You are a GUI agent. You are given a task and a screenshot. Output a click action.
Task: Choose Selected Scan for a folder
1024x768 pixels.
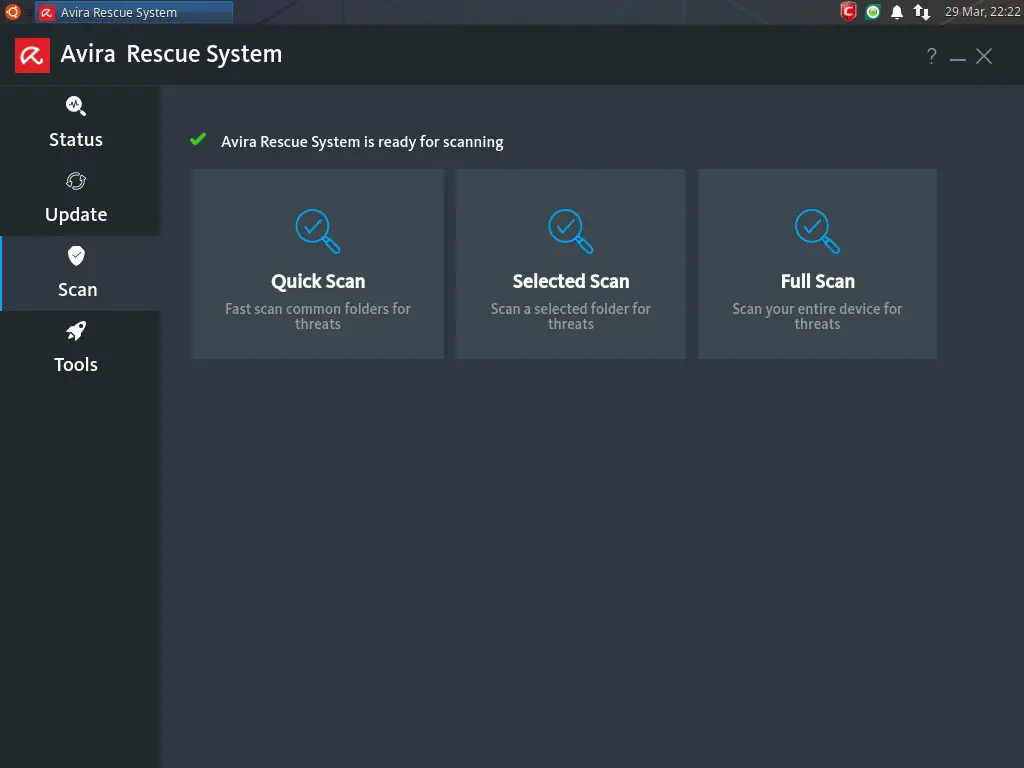click(571, 281)
